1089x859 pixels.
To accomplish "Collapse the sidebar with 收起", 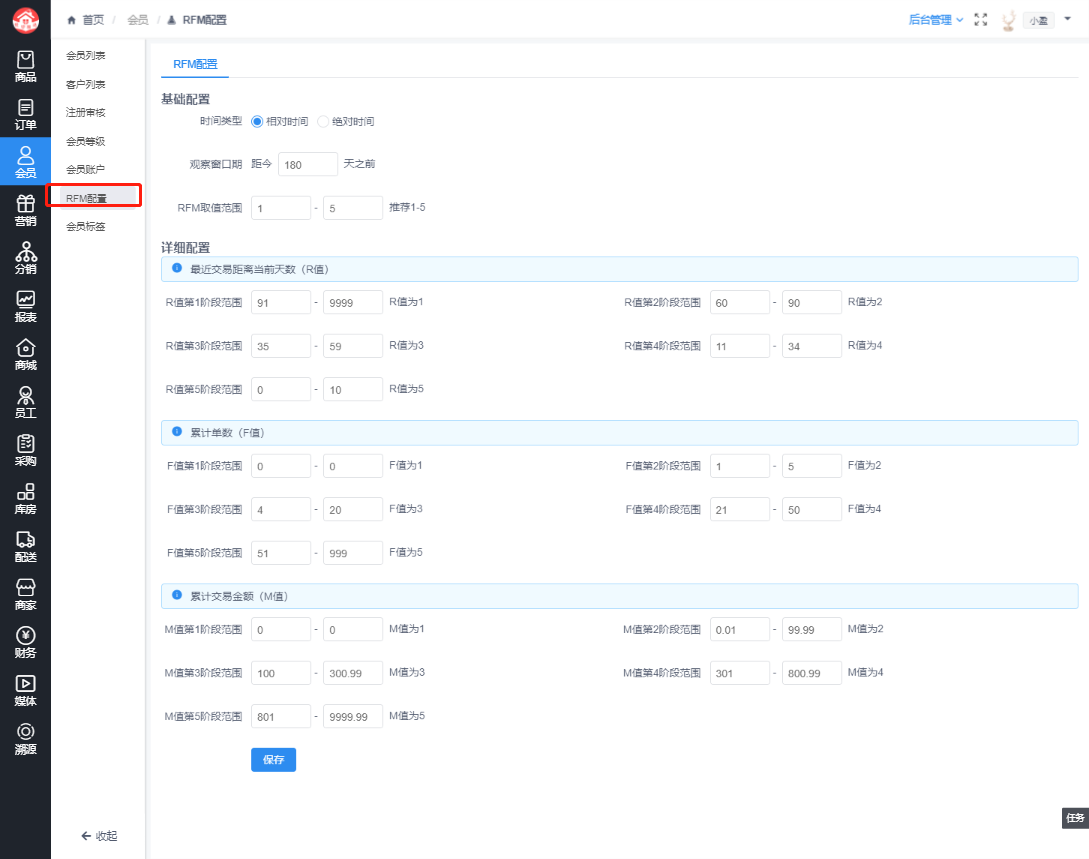I will pos(99,836).
